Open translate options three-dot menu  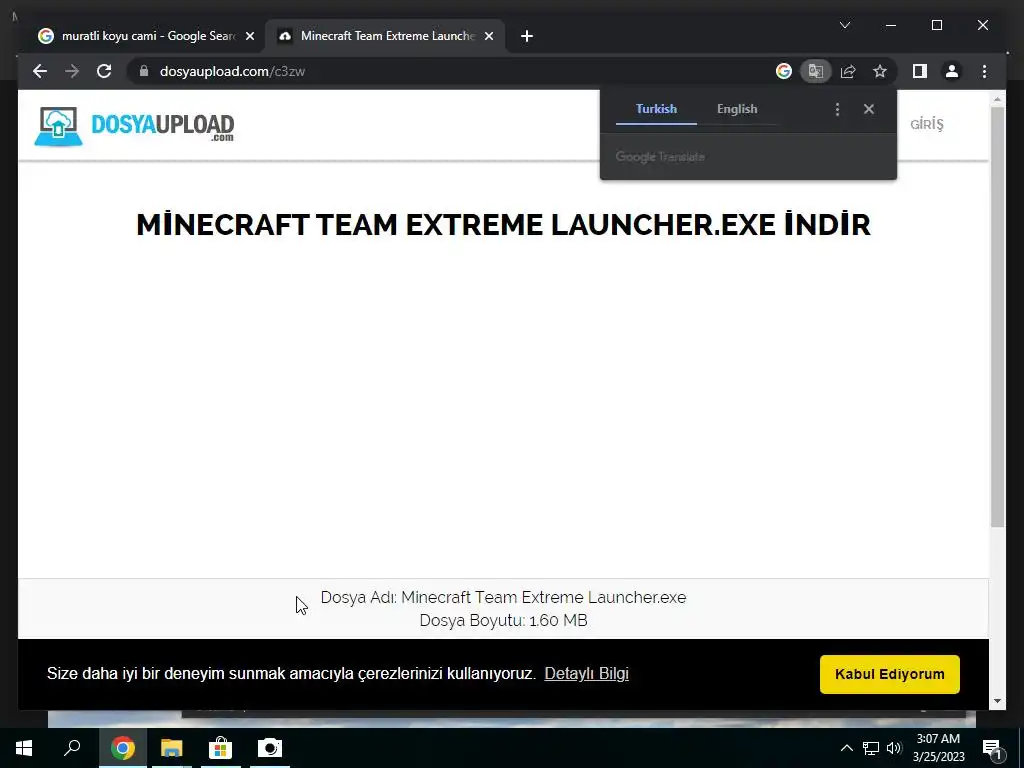(x=837, y=109)
